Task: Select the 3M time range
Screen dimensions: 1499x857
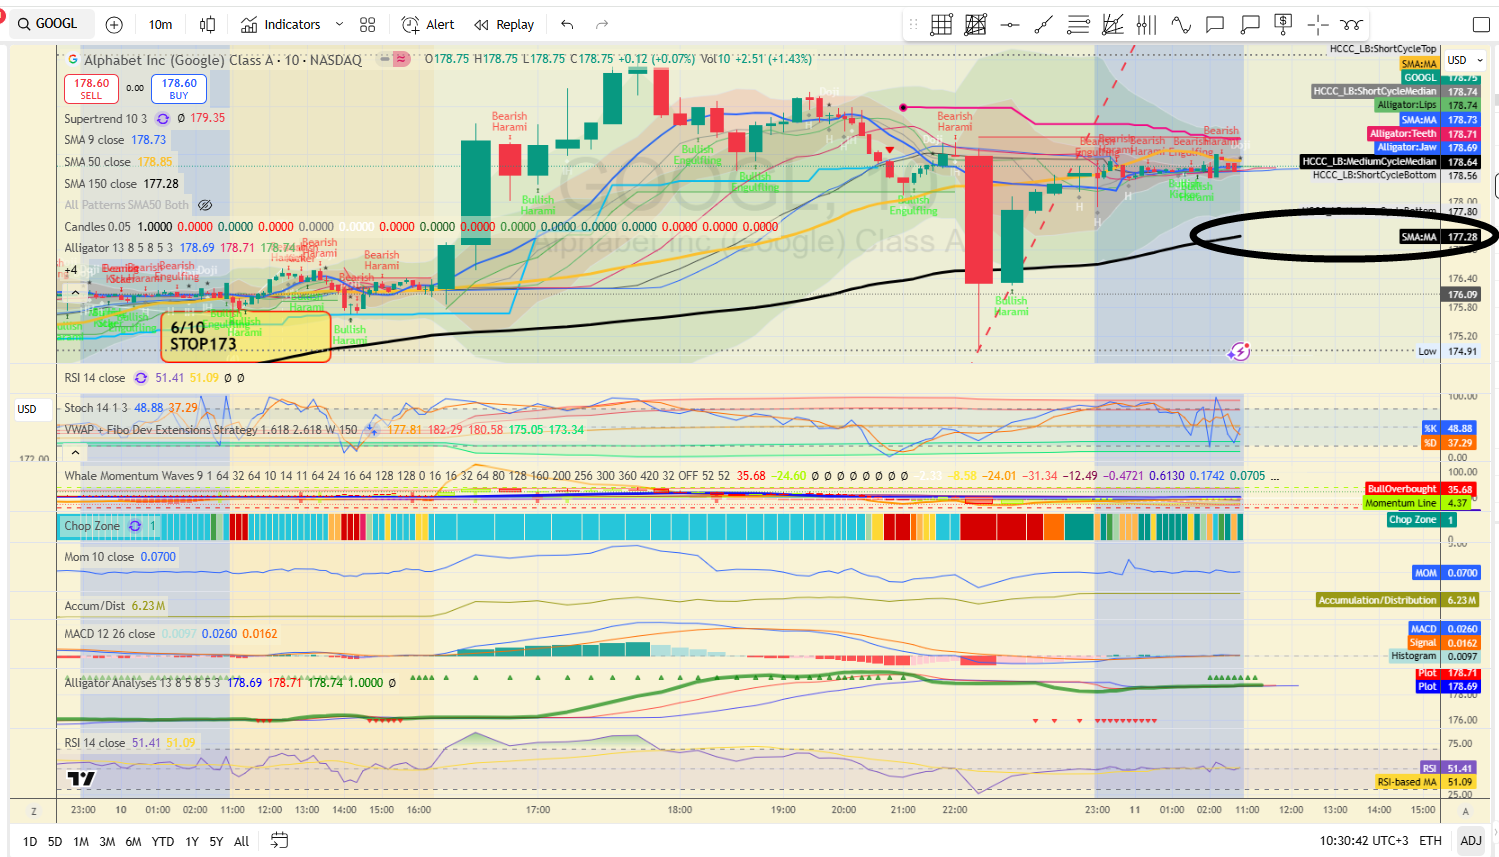Action: coord(107,841)
